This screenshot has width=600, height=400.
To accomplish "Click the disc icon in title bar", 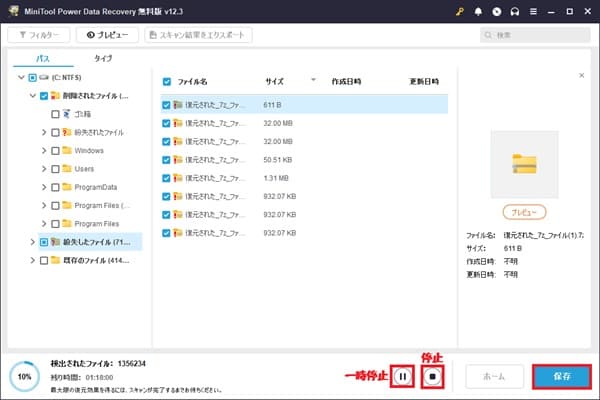I will tap(496, 11).
